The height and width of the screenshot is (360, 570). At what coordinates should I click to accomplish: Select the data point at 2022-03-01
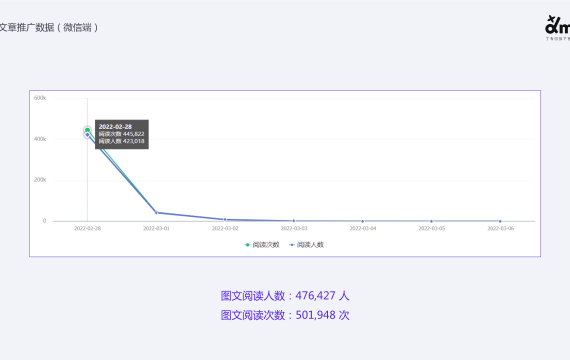pyautogui.click(x=156, y=212)
